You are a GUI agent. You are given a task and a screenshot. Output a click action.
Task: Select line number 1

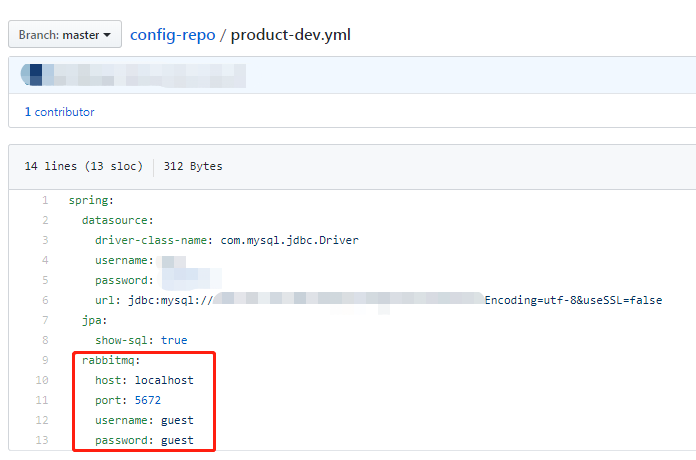click(x=45, y=200)
